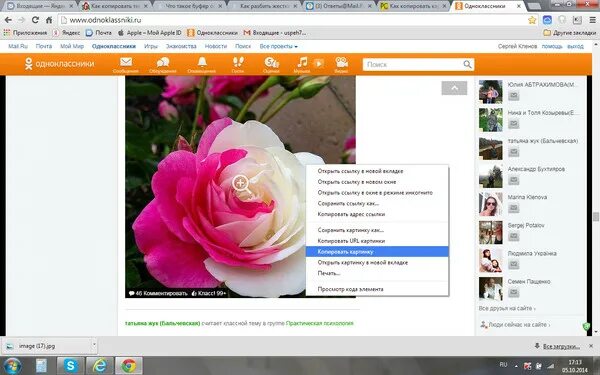Image resolution: width=600 pixels, height=375 pixels.
Task: Click the zoom magnifier on the rose photo
Action: click(241, 184)
